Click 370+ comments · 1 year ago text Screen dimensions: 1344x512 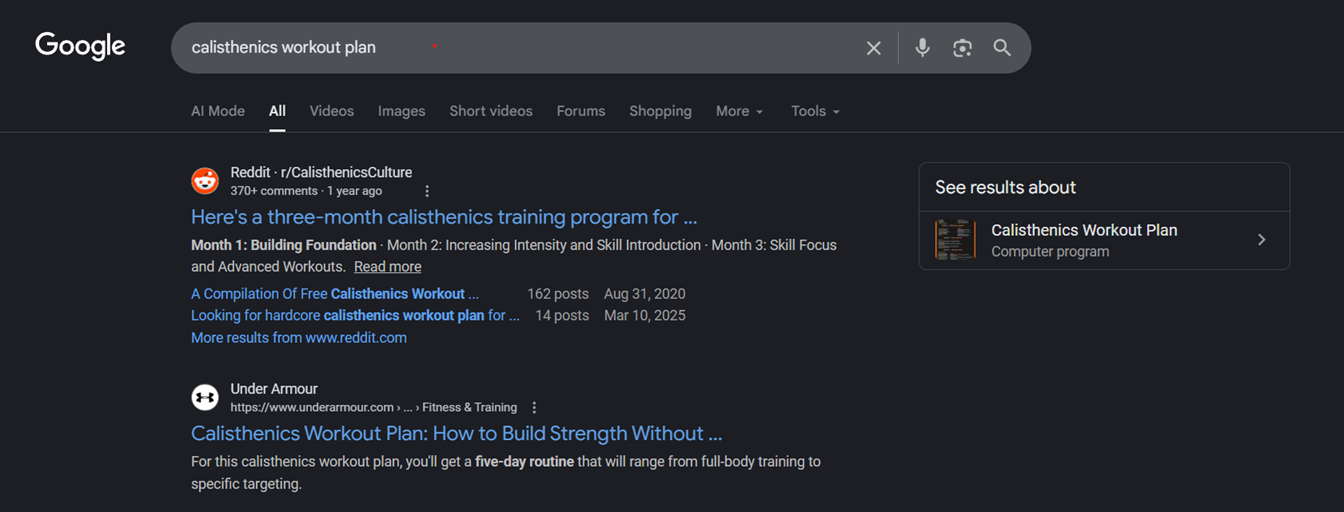coord(306,191)
